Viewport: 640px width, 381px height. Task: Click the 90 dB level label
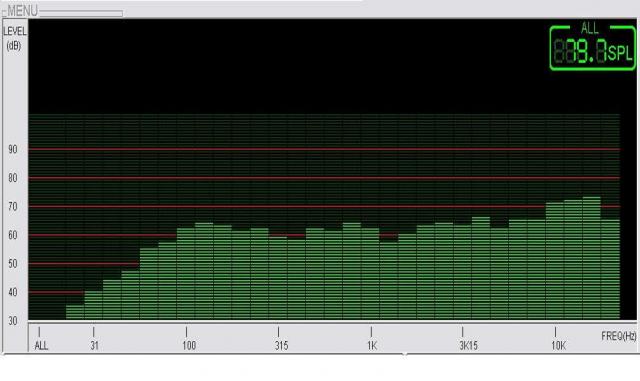tap(13, 149)
